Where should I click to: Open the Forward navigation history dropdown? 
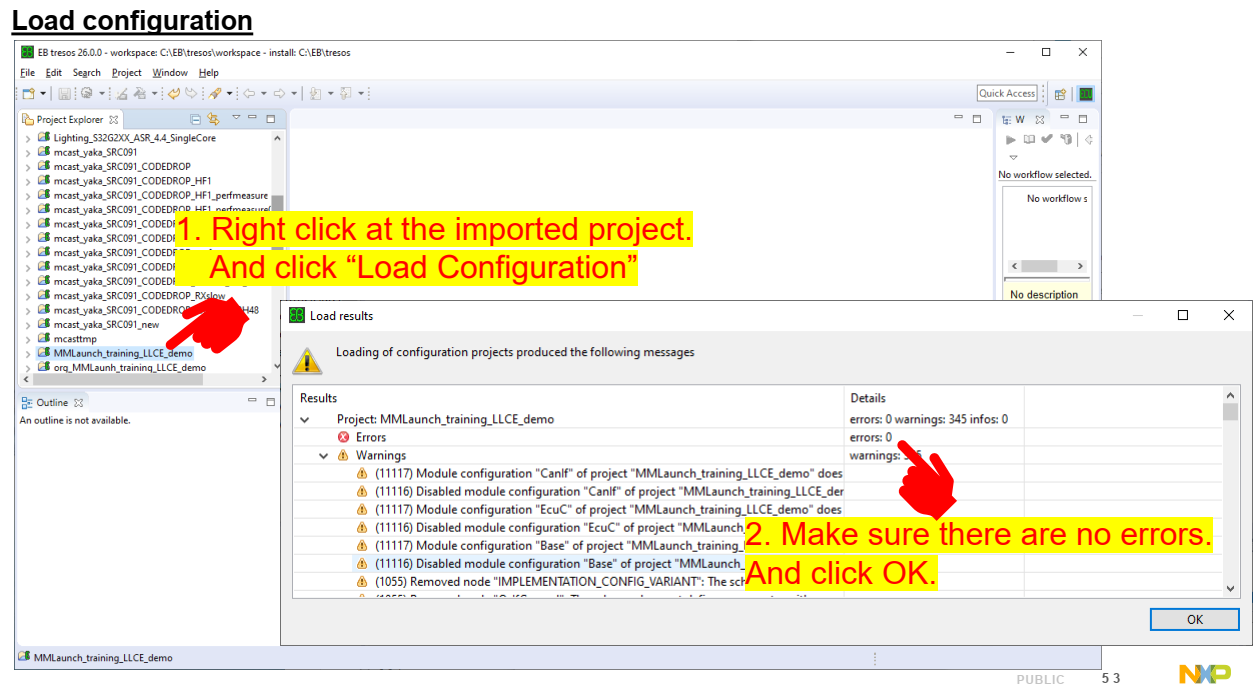294,93
